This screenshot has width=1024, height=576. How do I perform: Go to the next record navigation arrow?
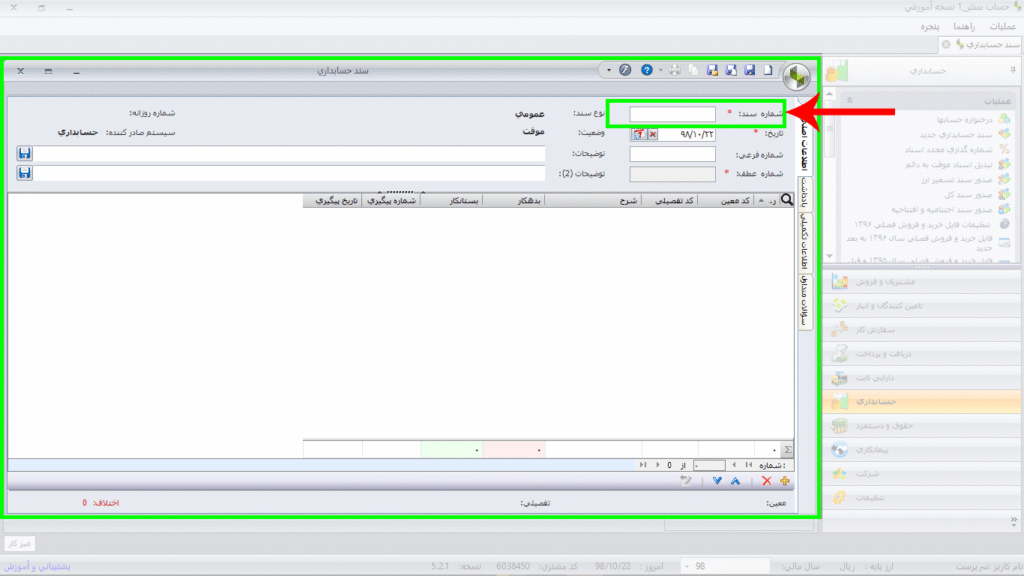pyautogui.click(x=658, y=465)
